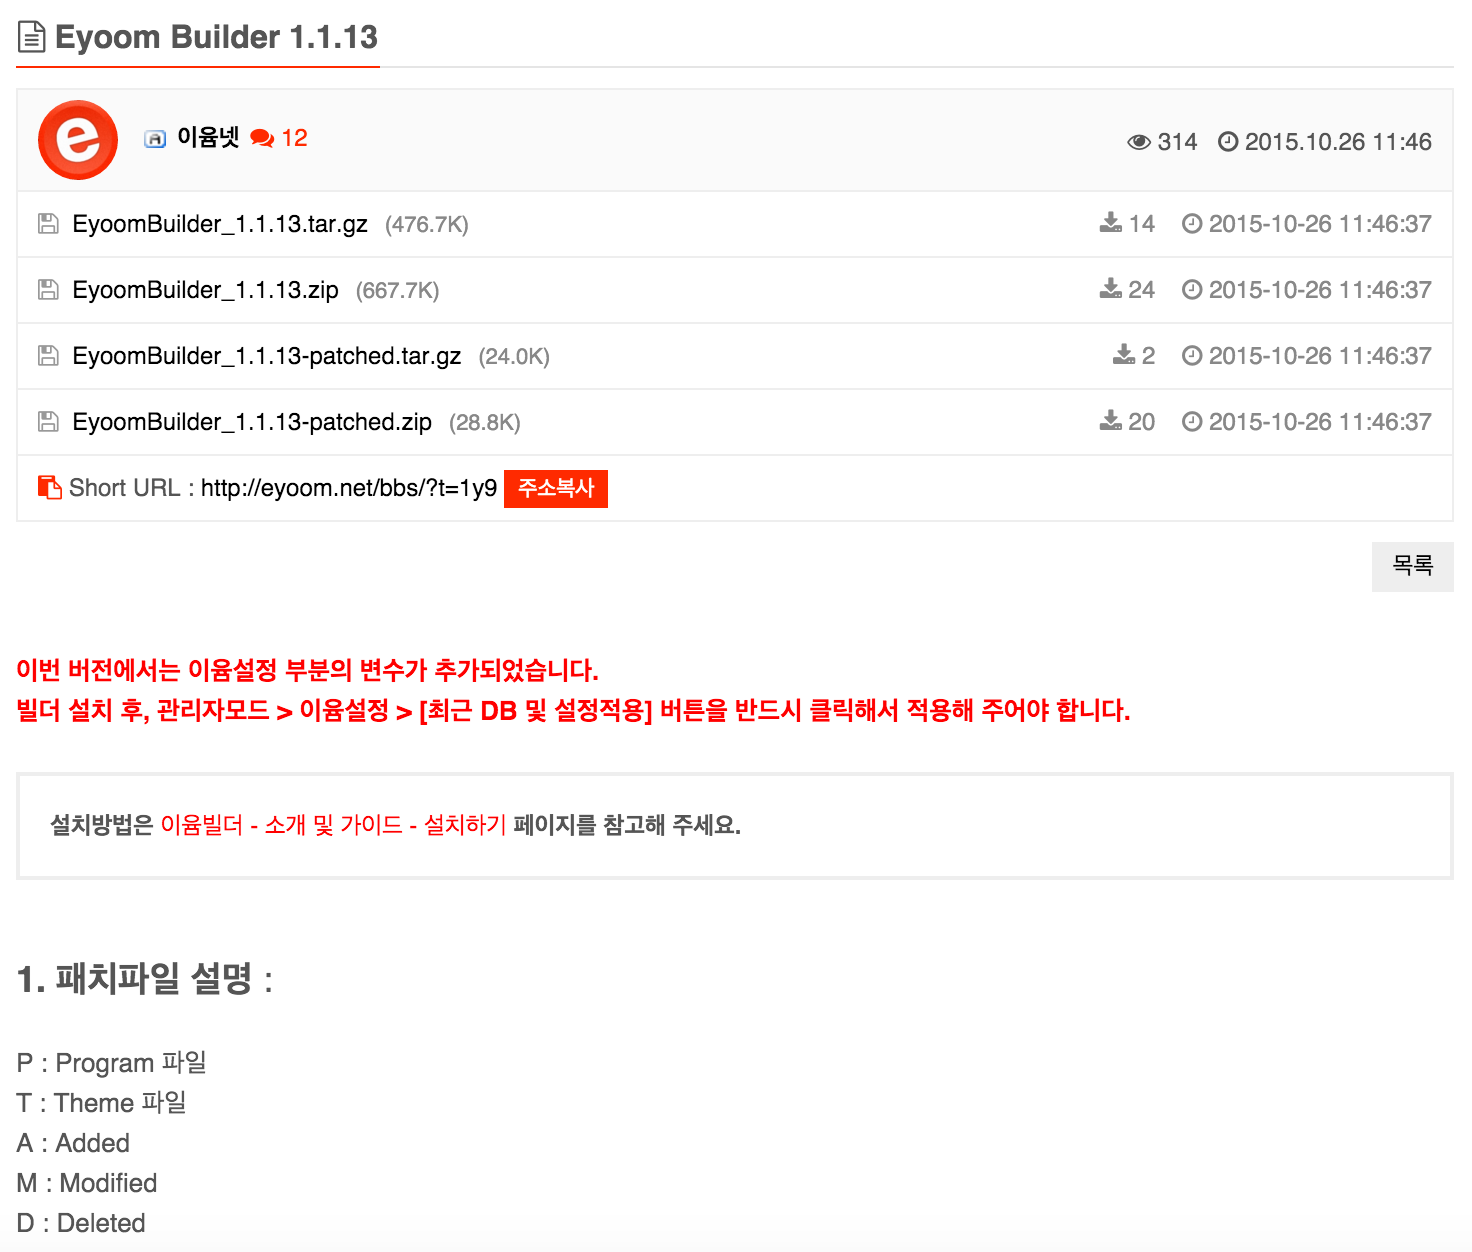Download EyoomBuilder_1.1.13.zip
Screen dimensions: 1472x1252
[205, 290]
